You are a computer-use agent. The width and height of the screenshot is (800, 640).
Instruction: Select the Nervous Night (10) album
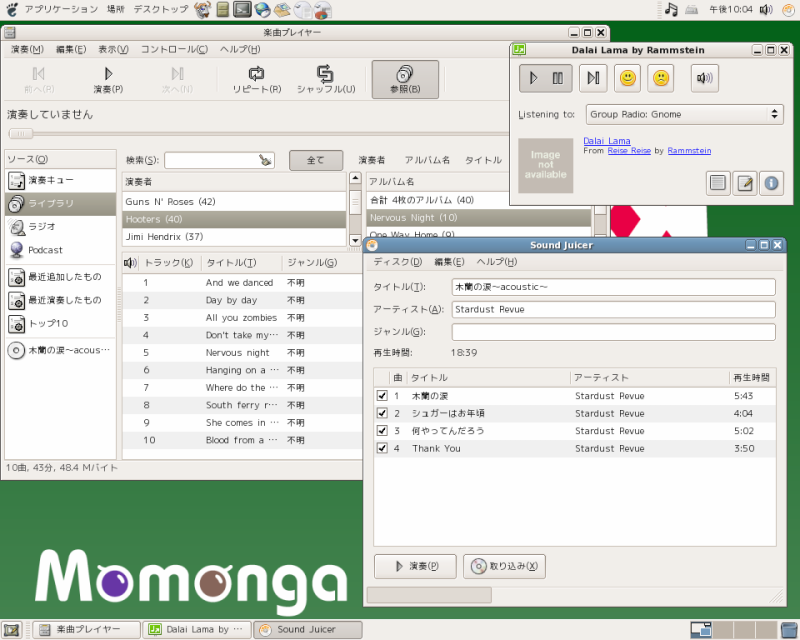point(479,218)
